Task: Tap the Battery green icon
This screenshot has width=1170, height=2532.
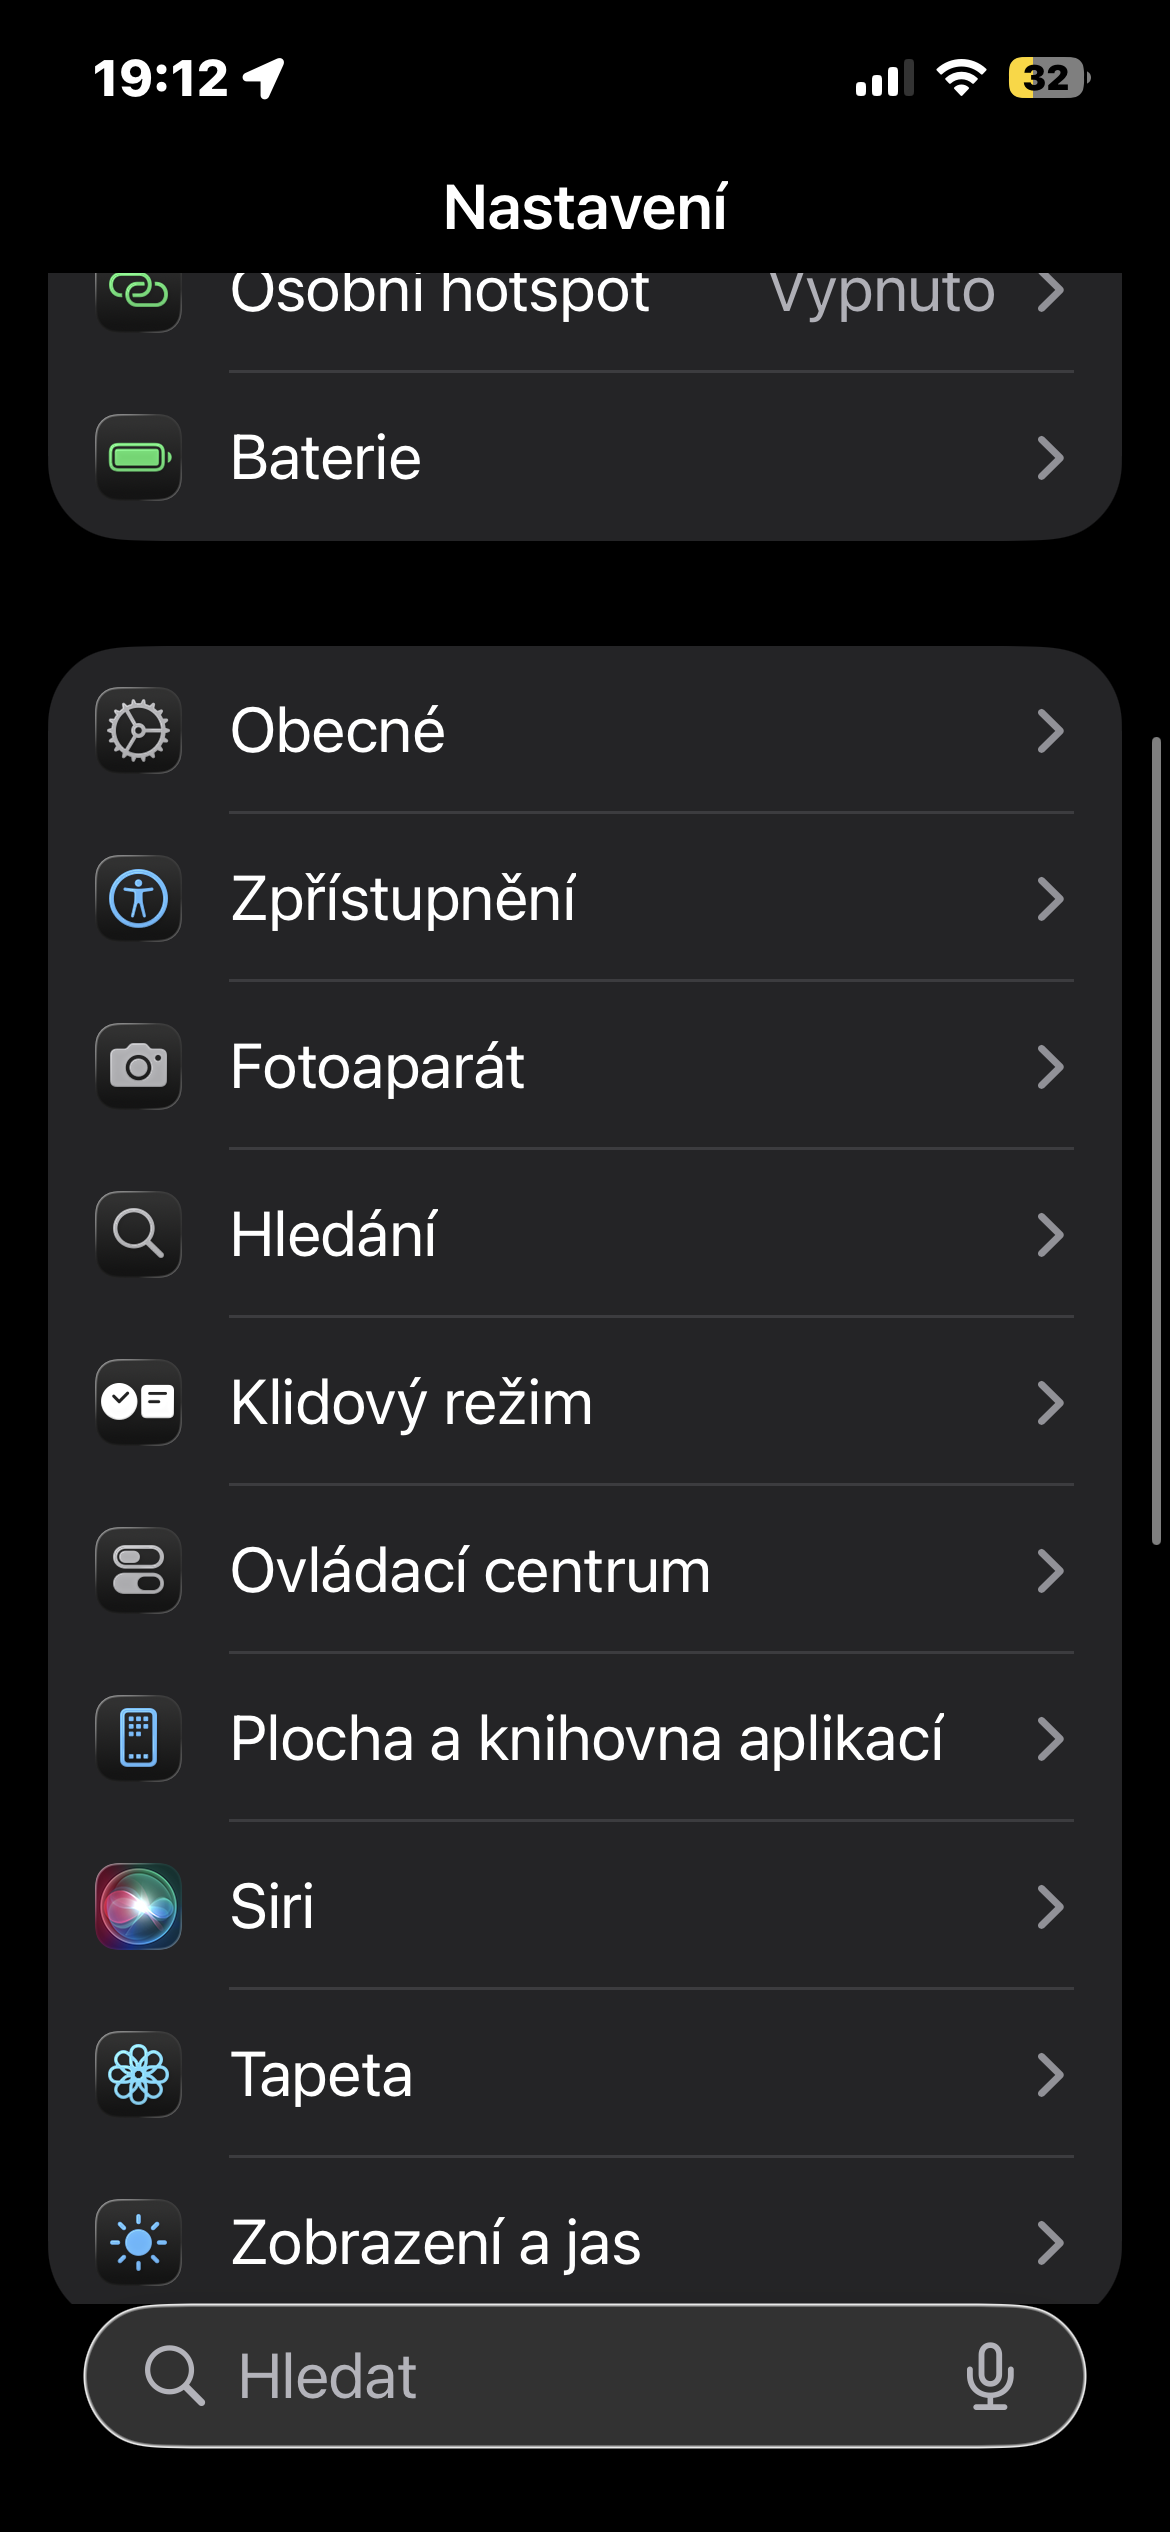Action: pos(138,458)
